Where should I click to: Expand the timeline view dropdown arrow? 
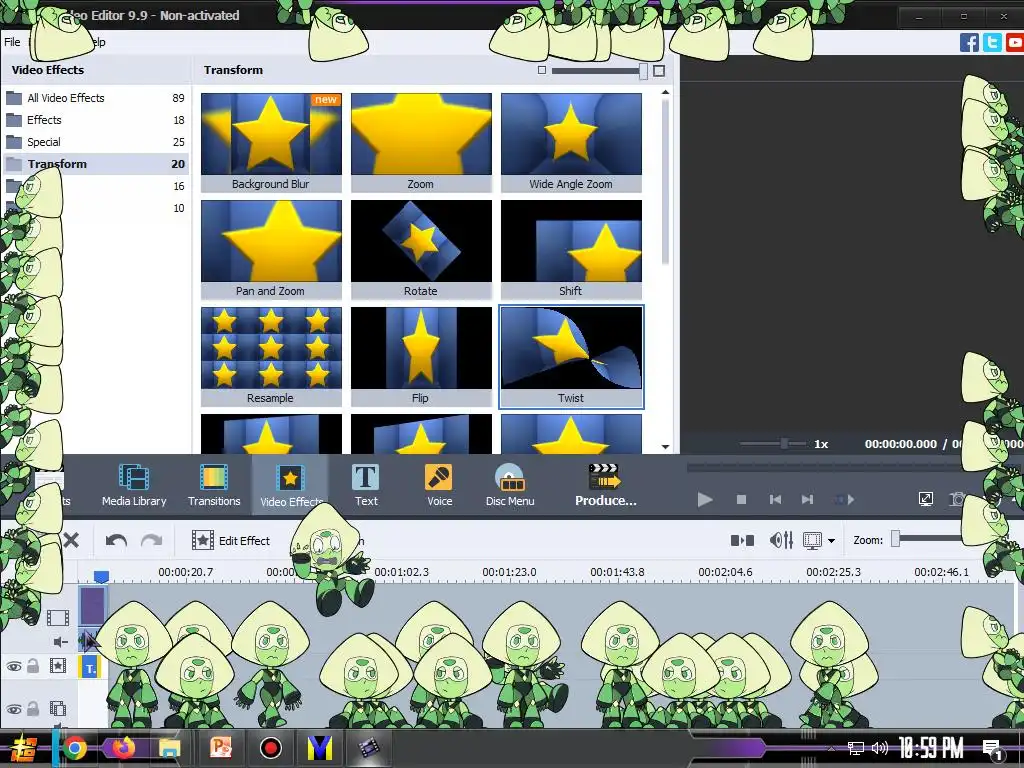click(x=831, y=541)
